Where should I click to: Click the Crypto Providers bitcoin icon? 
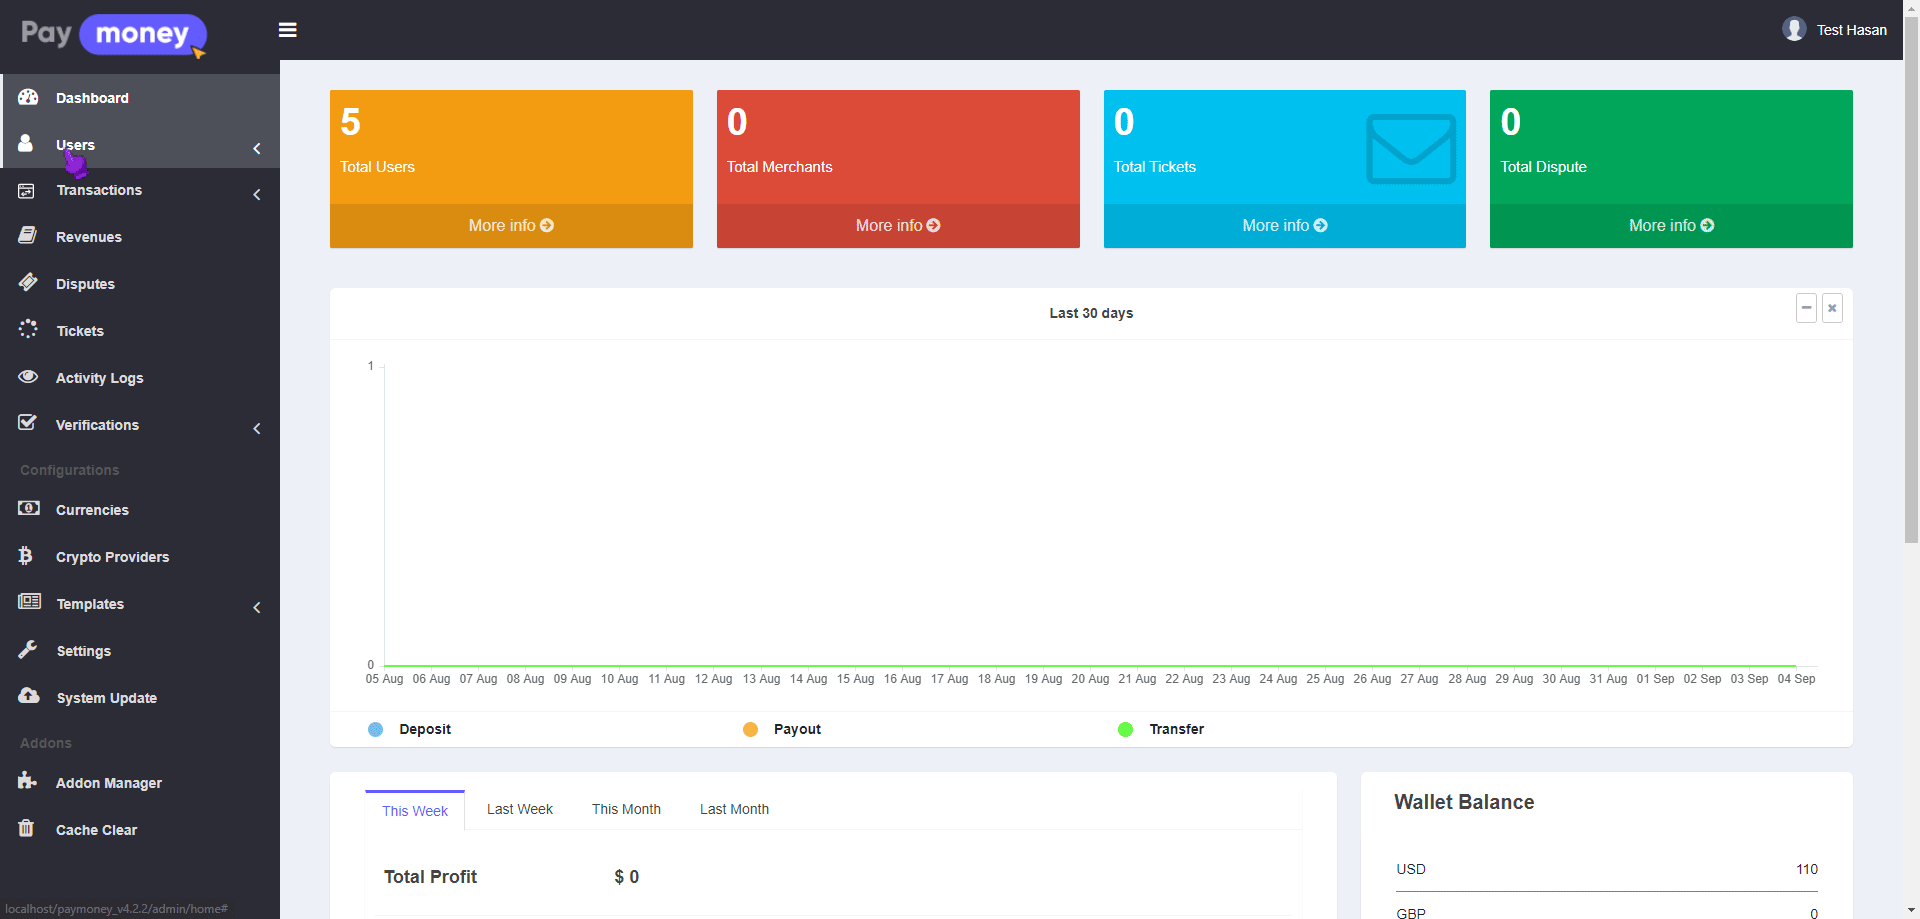pos(26,556)
